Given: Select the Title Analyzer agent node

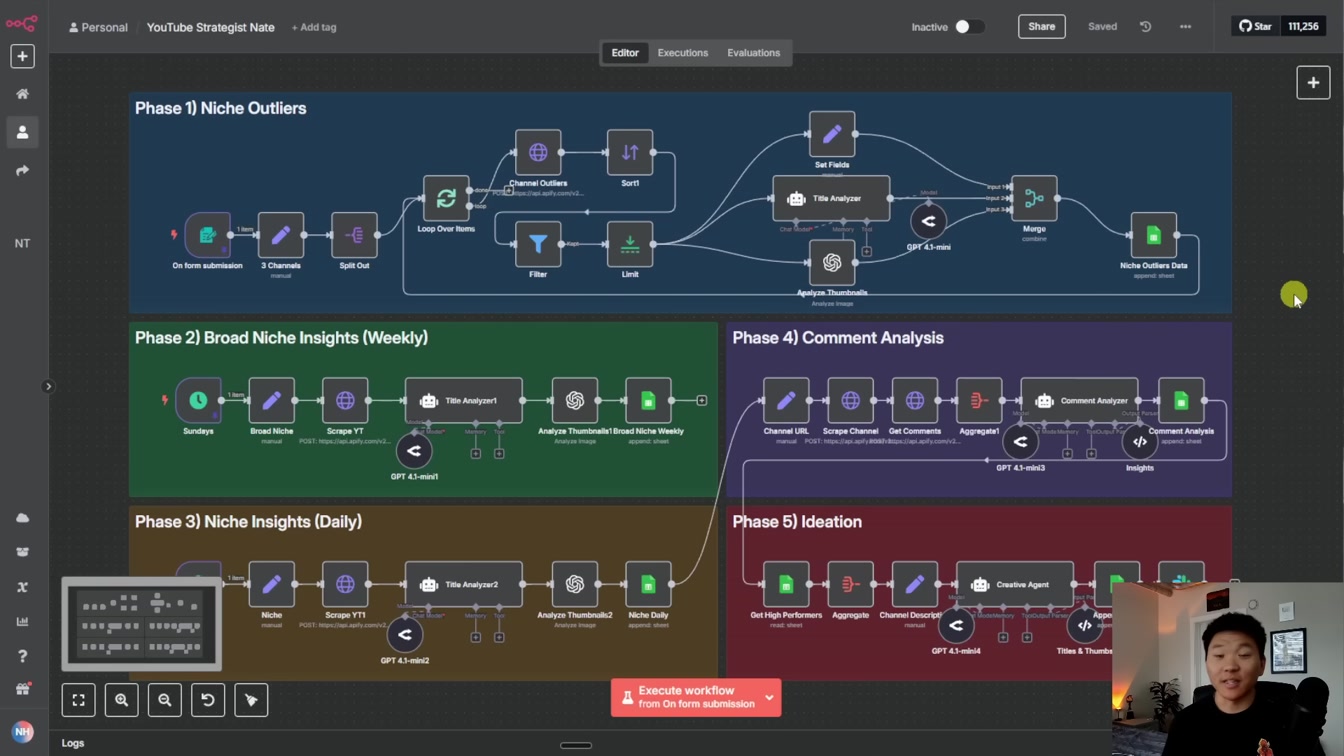Looking at the screenshot, I should [x=831, y=198].
